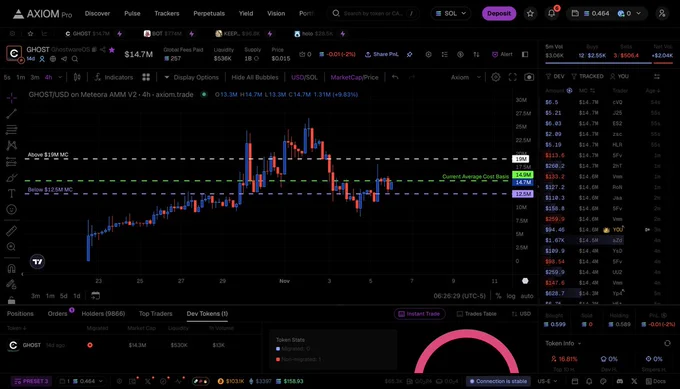The height and width of the screenshot is (389, 680).
Task: Switch chart between USD and SOL
Action: [x=304, y=77]
